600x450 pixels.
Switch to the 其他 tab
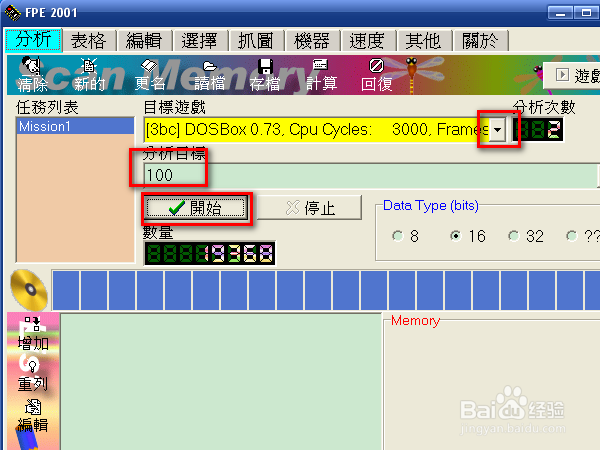(423, 41)
